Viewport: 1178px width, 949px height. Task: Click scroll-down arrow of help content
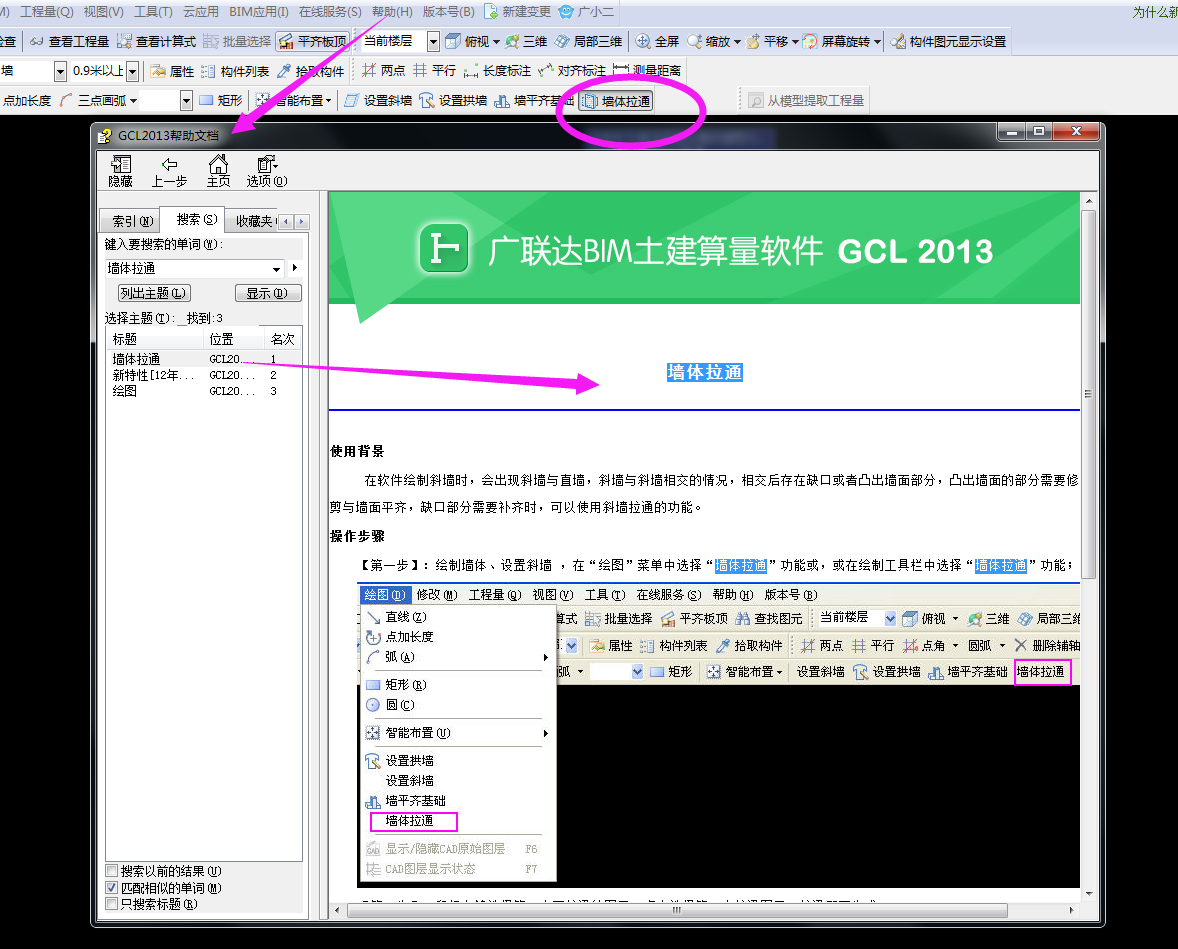[1089, 893]
